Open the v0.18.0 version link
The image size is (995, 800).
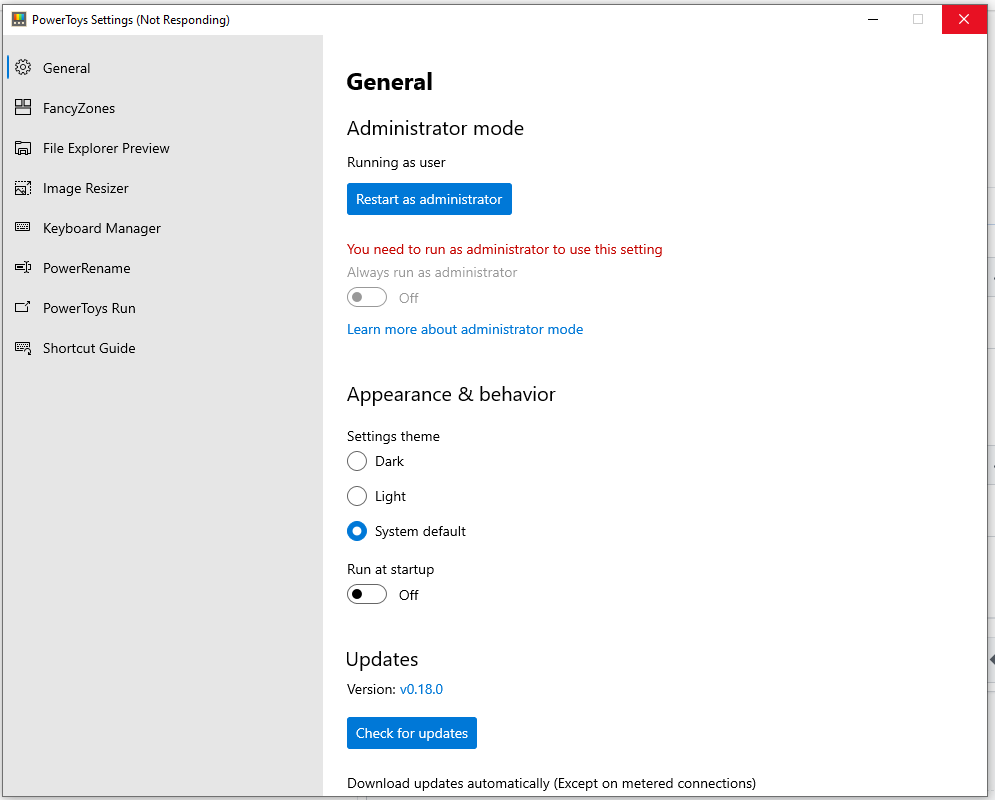click(x=421, y=689)
